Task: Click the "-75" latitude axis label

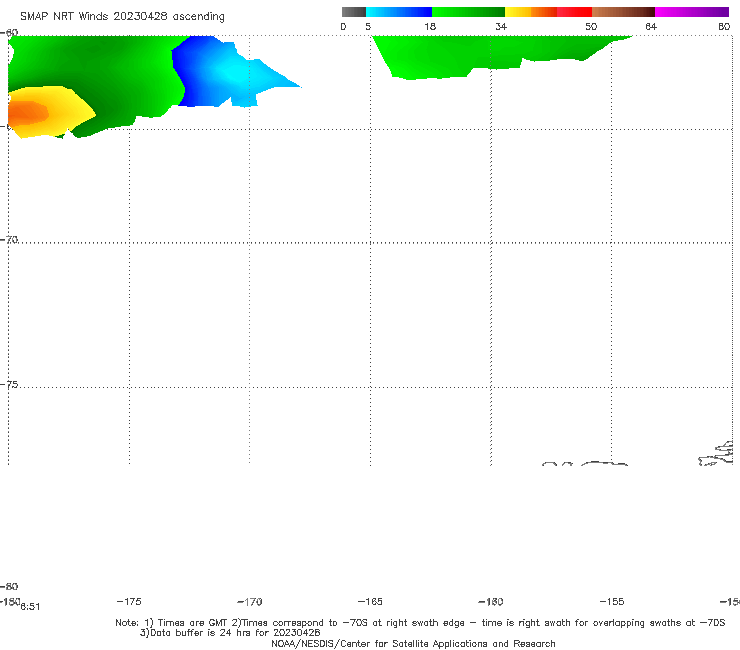Action: [x=9, y=384]
